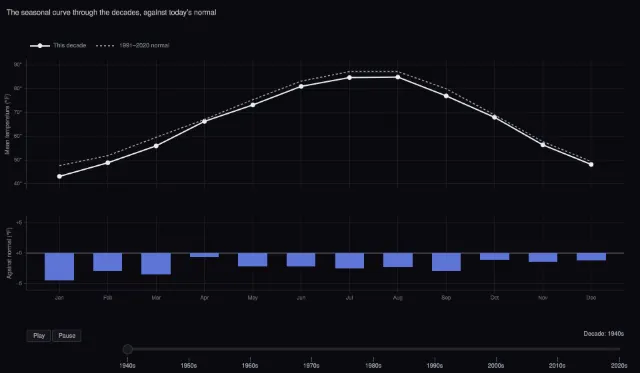
Task: Click the July peak marker on the line
Action: tap(349, 78)
